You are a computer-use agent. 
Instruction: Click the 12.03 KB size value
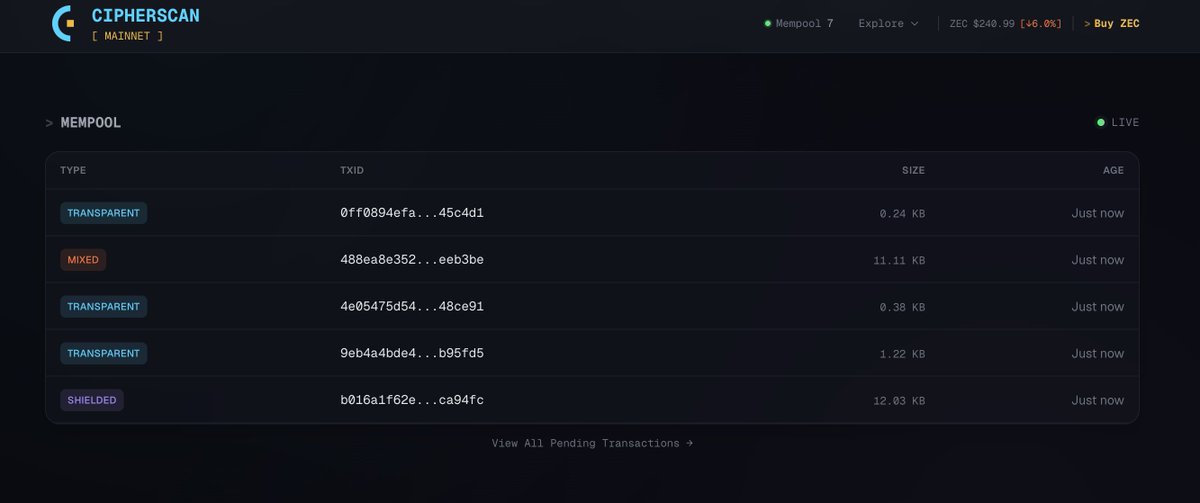899,401
